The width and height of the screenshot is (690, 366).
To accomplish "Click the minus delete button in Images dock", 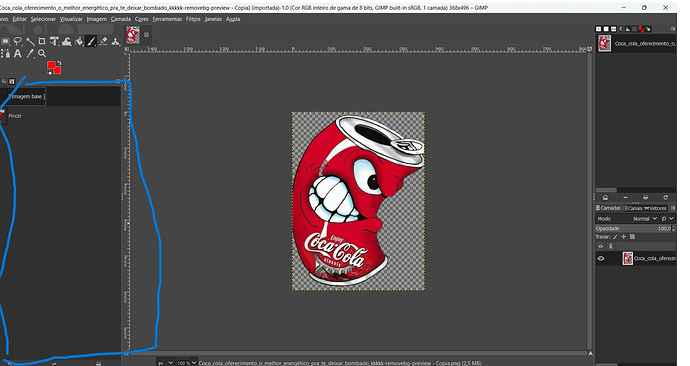I will 625,198.
